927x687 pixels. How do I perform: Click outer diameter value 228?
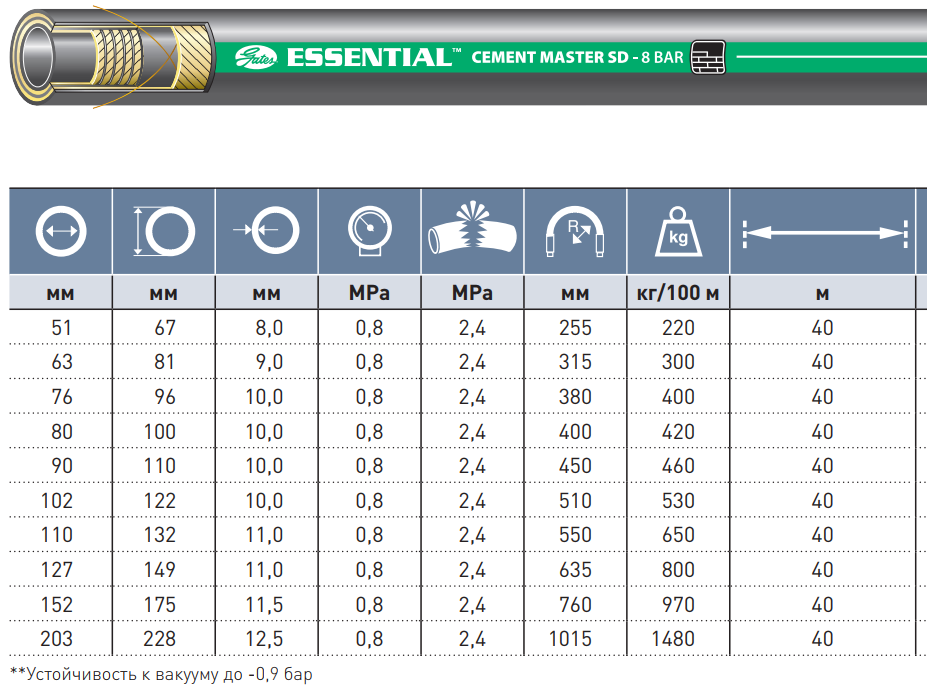(160, 639)
